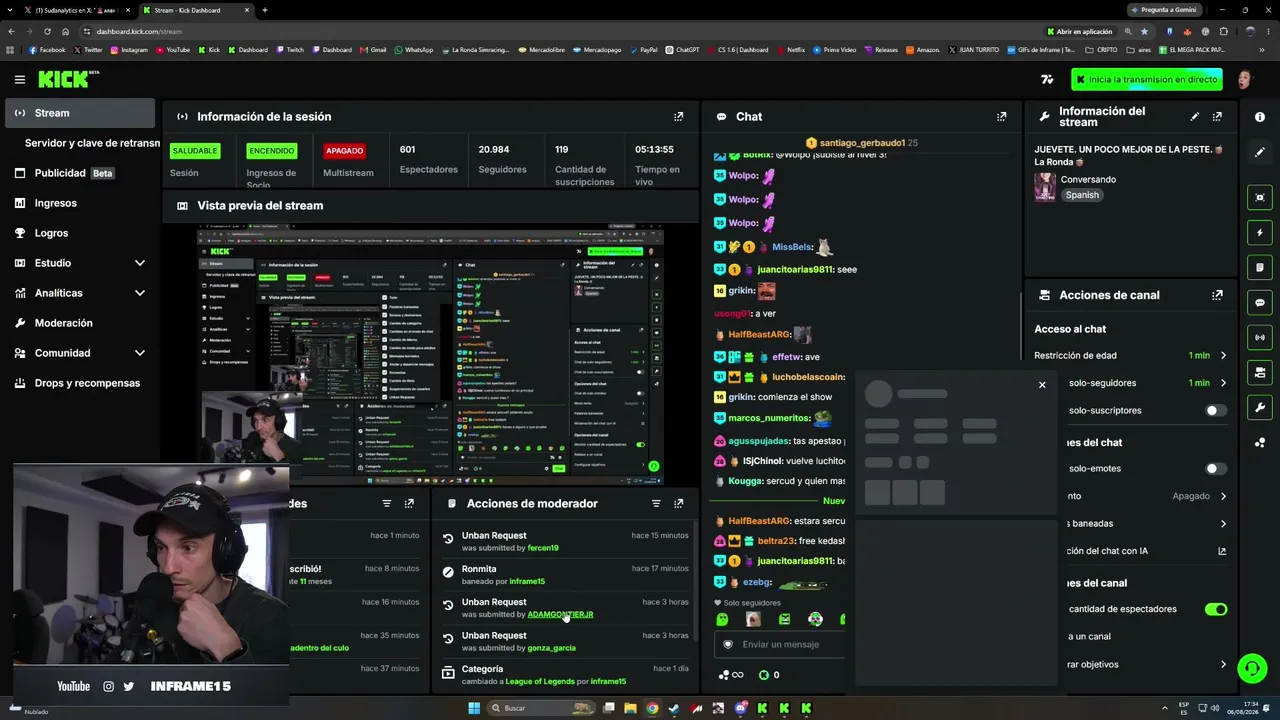Toggle the solo-emotes chat switch
This screenshot has height=720, width=1280.
click(1216, 468)
